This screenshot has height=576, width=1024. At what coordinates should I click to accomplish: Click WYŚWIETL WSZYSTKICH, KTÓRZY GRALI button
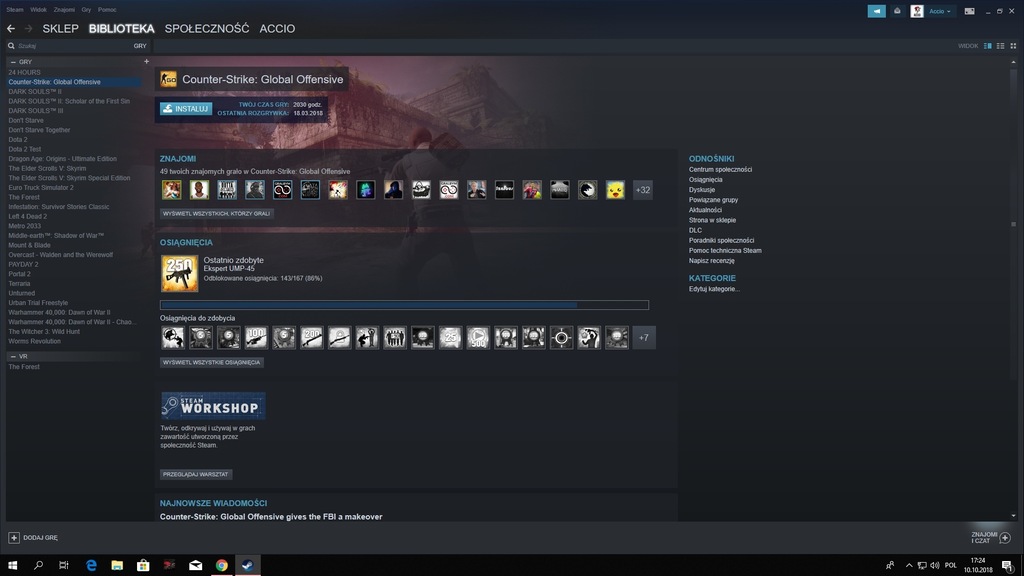click(x=216, y=214)
